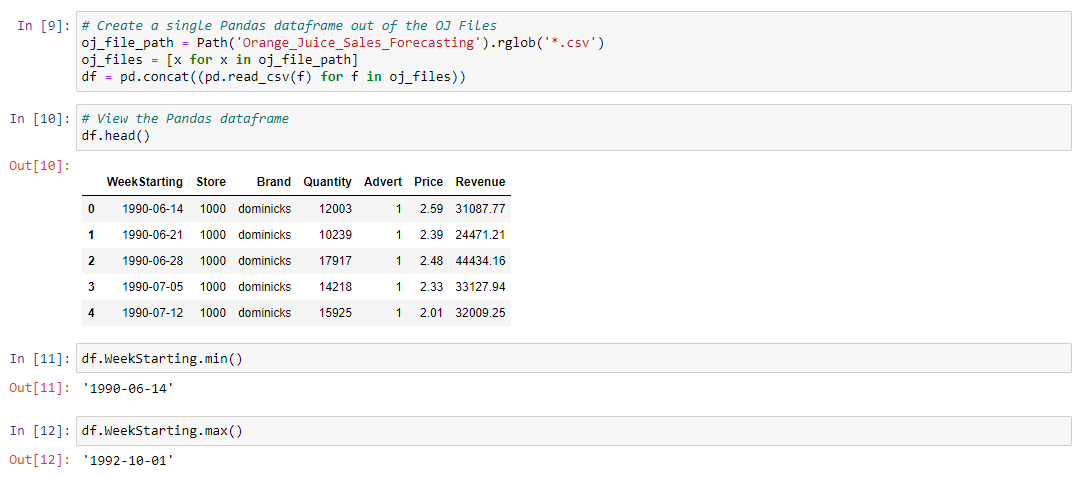Click the Revenue column header
The height and width of the screenshot is (478, 1084).
pyautogui.click(x=480, y=182)
